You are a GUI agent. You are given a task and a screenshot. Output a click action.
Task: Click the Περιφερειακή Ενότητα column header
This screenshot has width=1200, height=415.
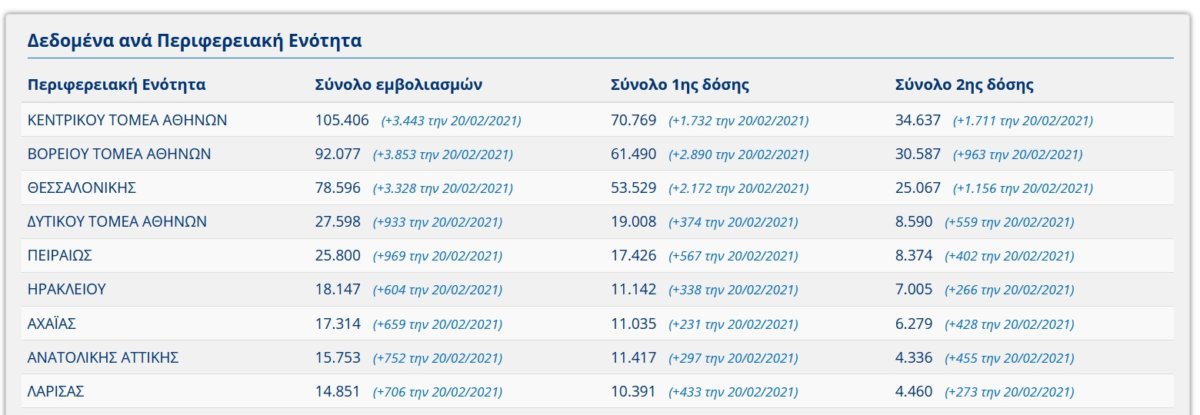pos(117,85)
